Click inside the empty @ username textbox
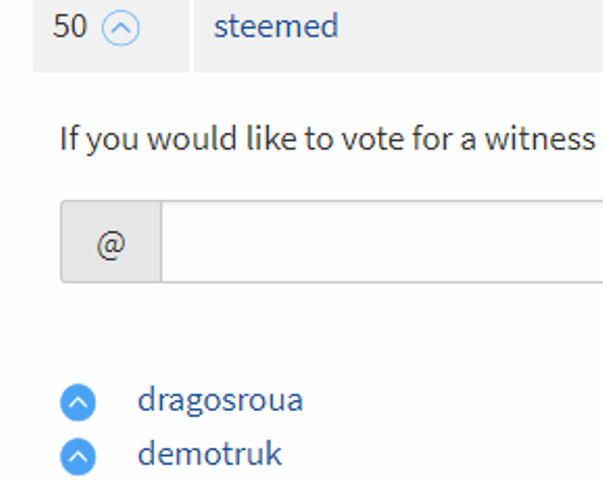 [x=380, y=242]
